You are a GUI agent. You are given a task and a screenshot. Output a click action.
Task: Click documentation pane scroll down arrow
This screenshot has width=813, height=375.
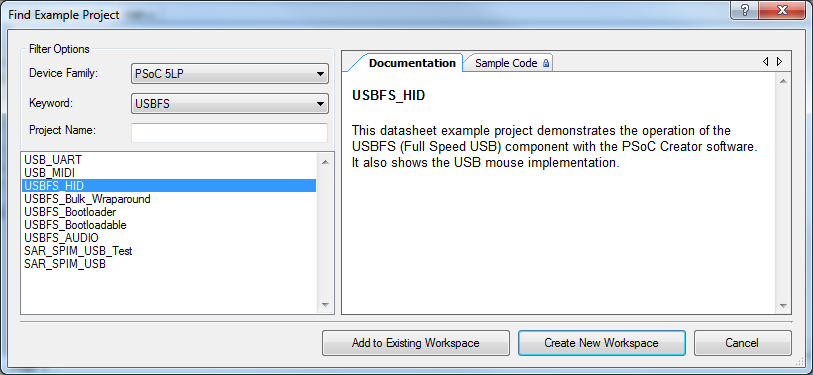click(782, 306)
